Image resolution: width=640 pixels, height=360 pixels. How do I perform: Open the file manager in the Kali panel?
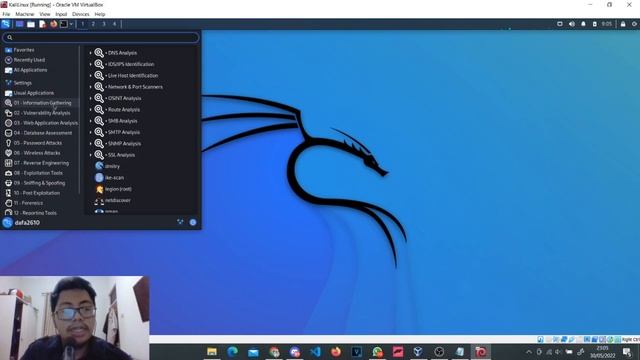pos(31,24)
